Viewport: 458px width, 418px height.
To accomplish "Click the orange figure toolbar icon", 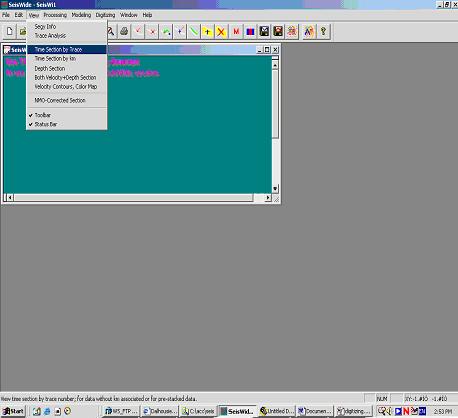I will tap(292, 32).
